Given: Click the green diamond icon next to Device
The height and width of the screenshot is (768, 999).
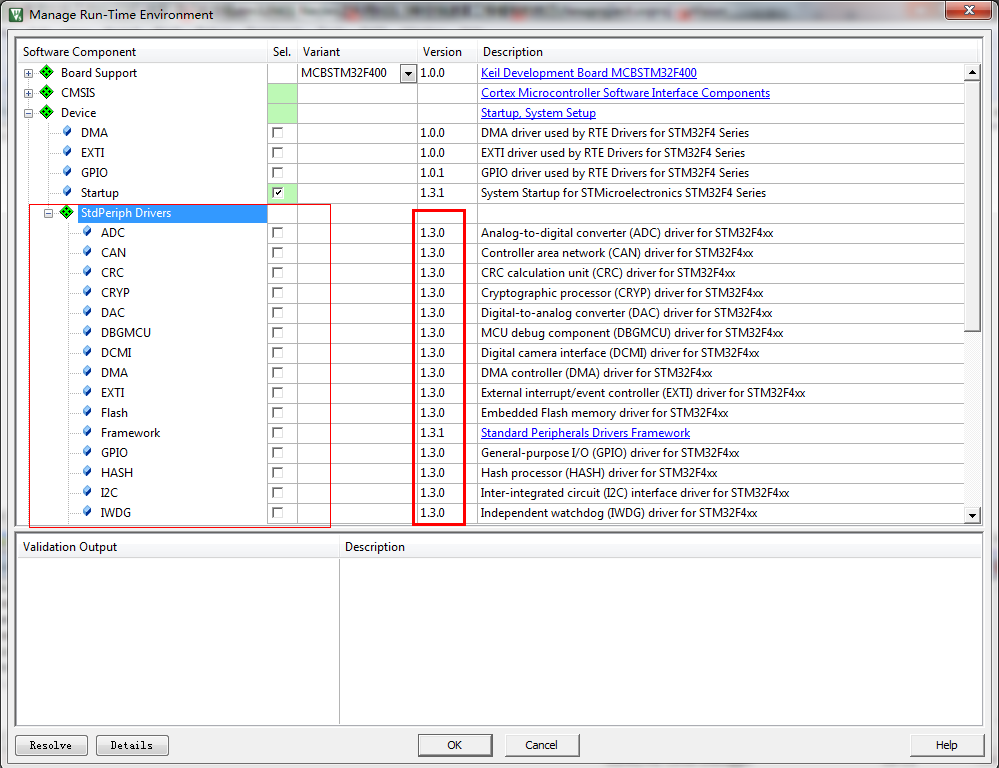Looking at the screenshot, I should pyautogui.click(x=47, y=112).
